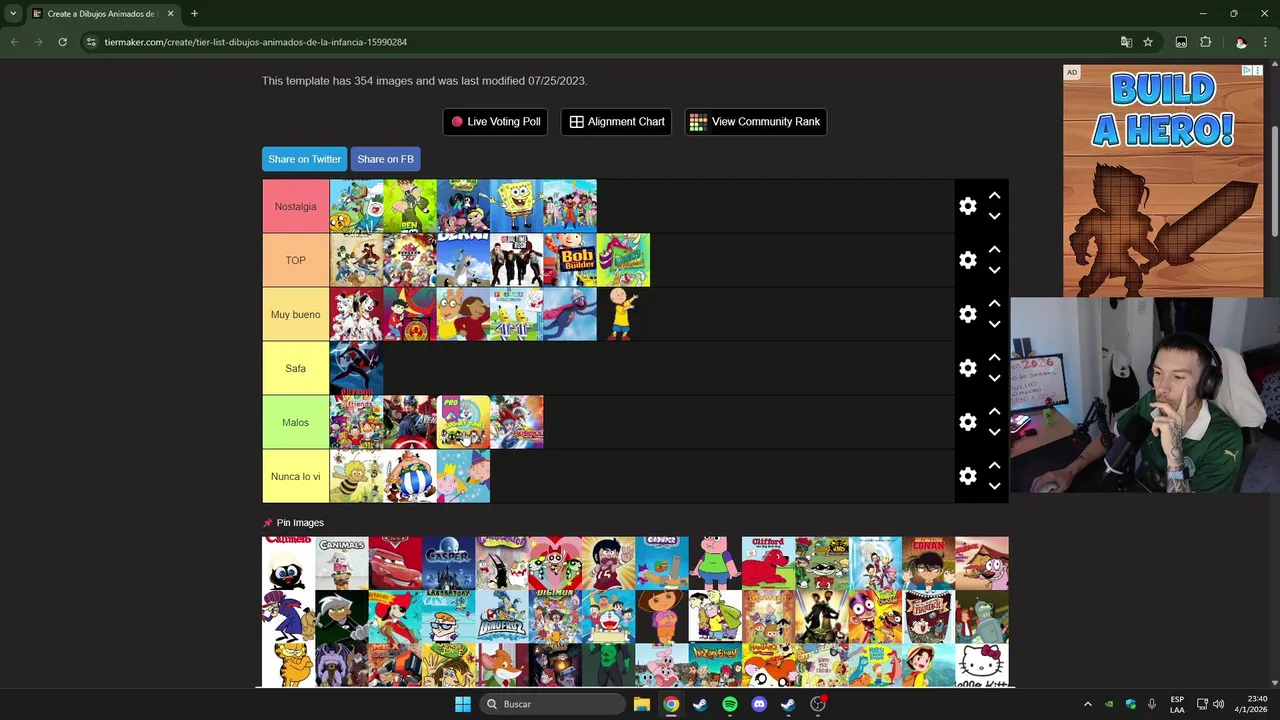The height and width of the screenshot is (720, 1280).
Task: Move the Nunca lo vi row down
Action: [x=994, y=486]
